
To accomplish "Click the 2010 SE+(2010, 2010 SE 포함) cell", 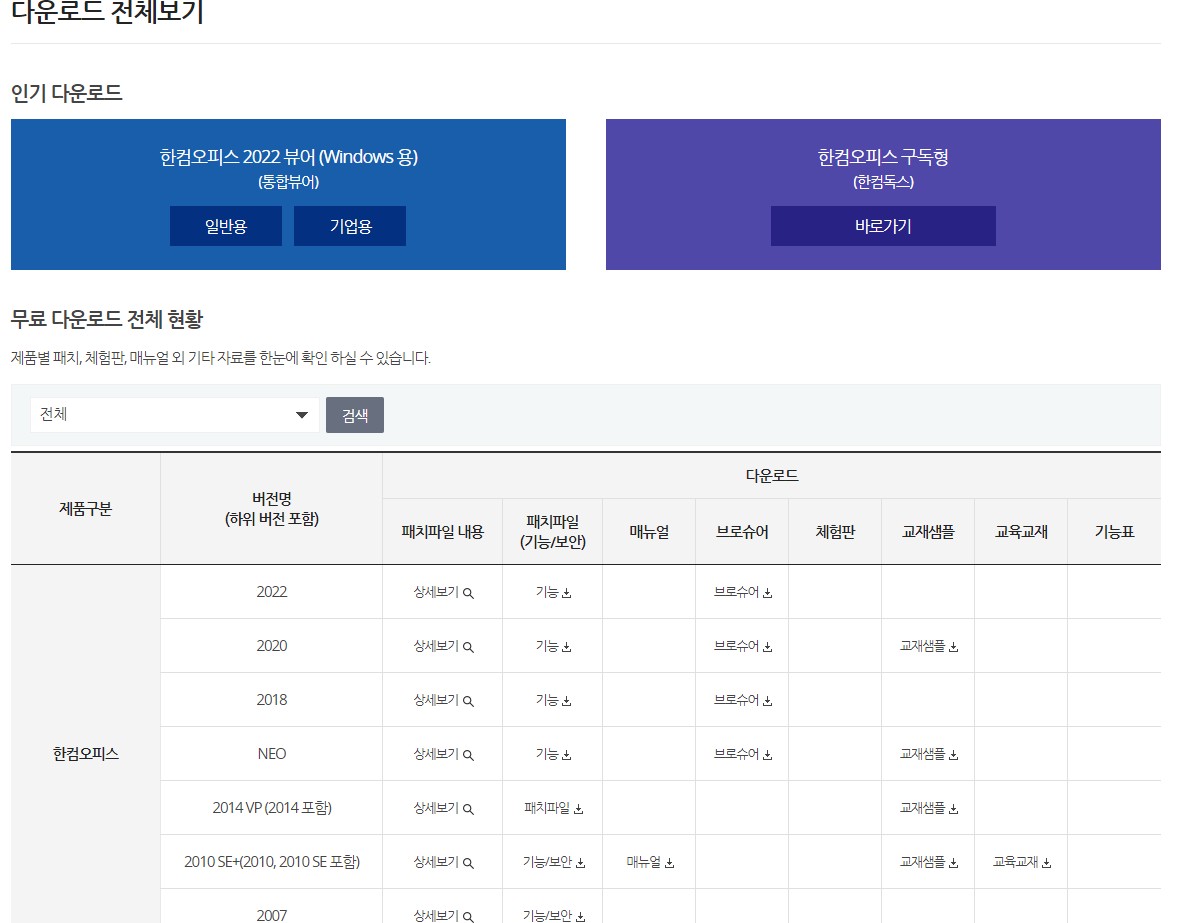I will tap(272, 862).
